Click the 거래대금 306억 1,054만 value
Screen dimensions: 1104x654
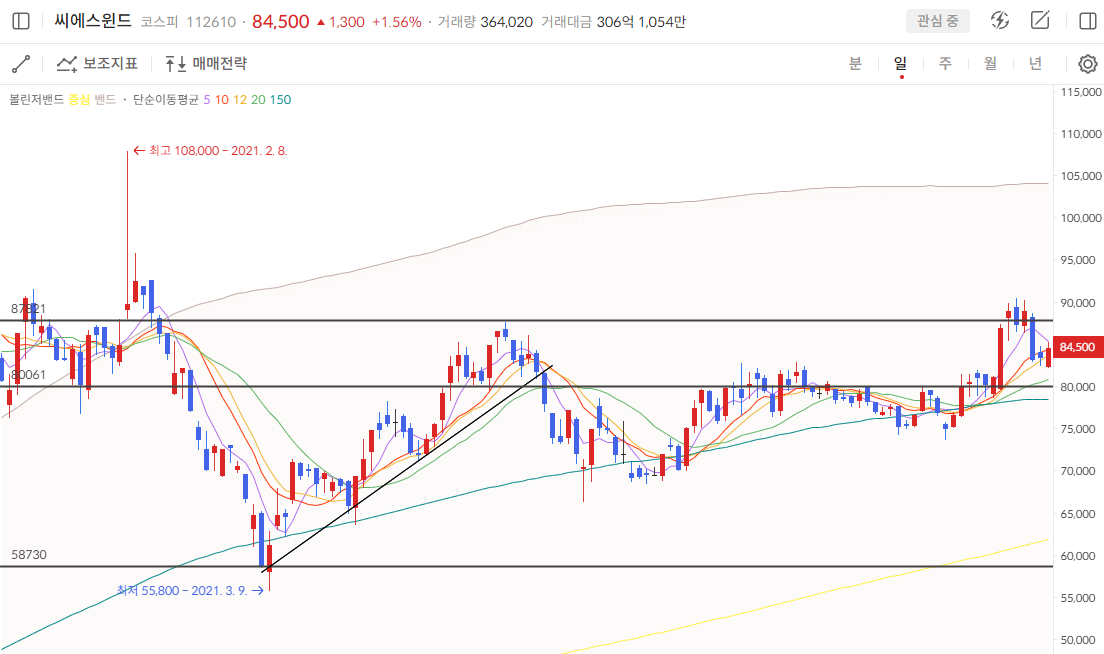613,22
